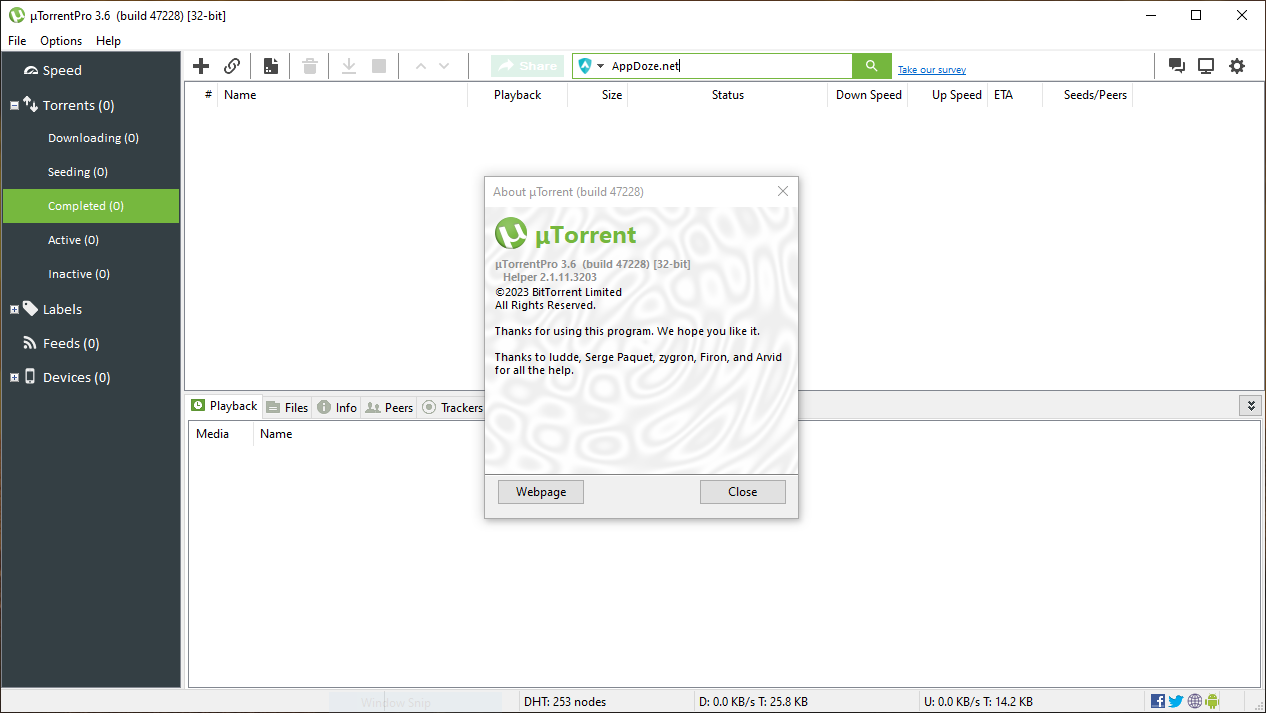The width and height of the screenshot is (1266, 713).
Task: Open the Options menu
Action: pos(60,40)
